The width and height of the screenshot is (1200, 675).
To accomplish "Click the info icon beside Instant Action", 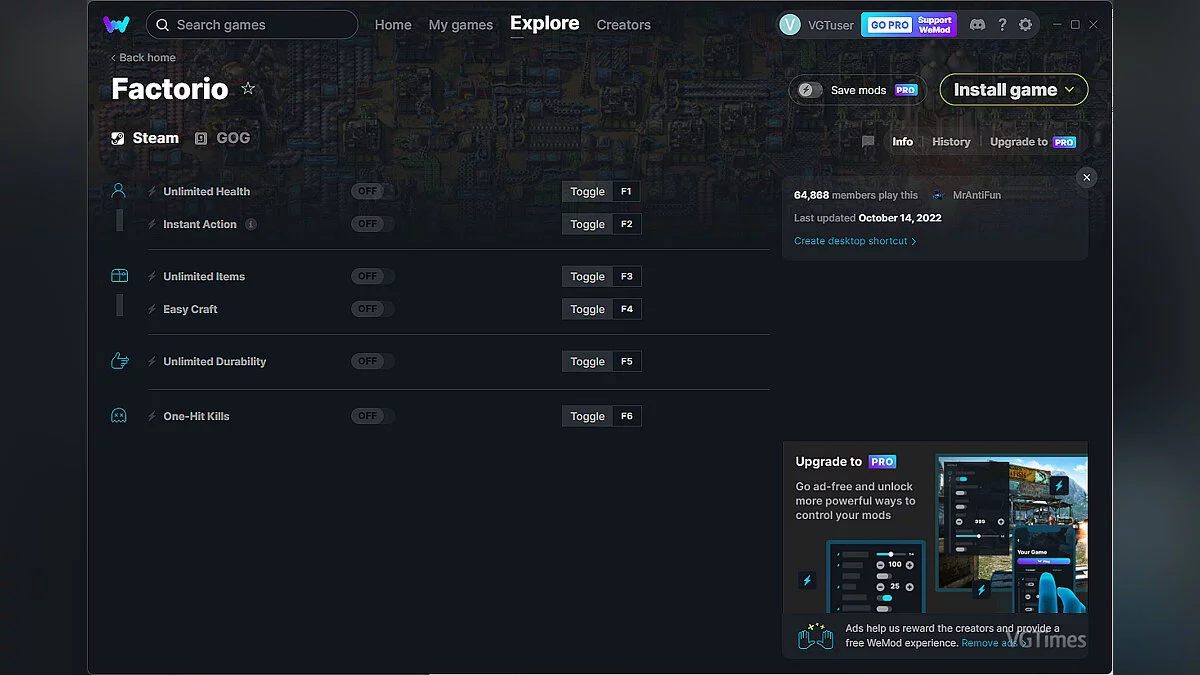I will (x=251, y=224).
